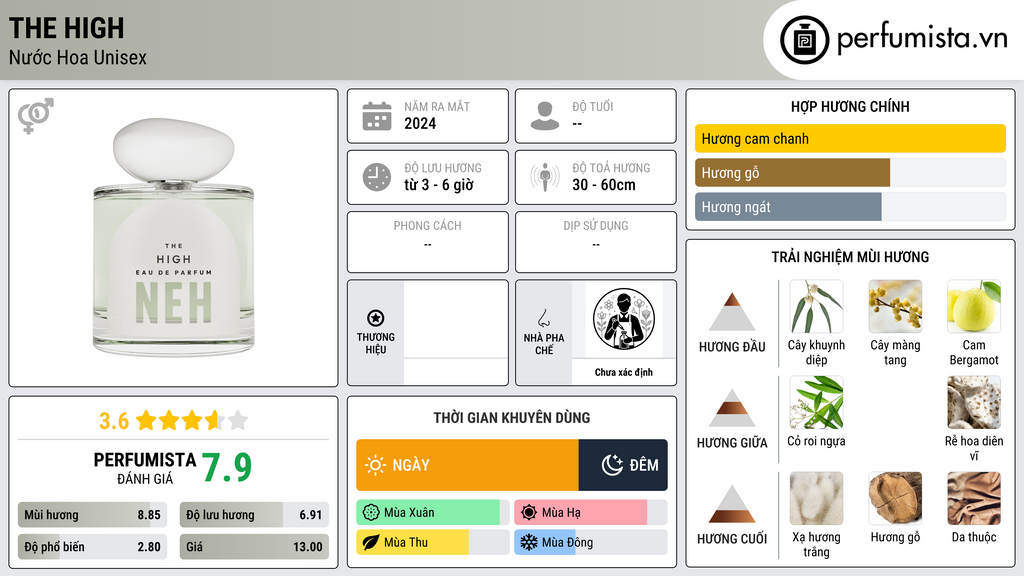This screenshot has width=1024, height=576.
Task: Click the leaf icon for Mùa Thu
Action: coord(371,542)
